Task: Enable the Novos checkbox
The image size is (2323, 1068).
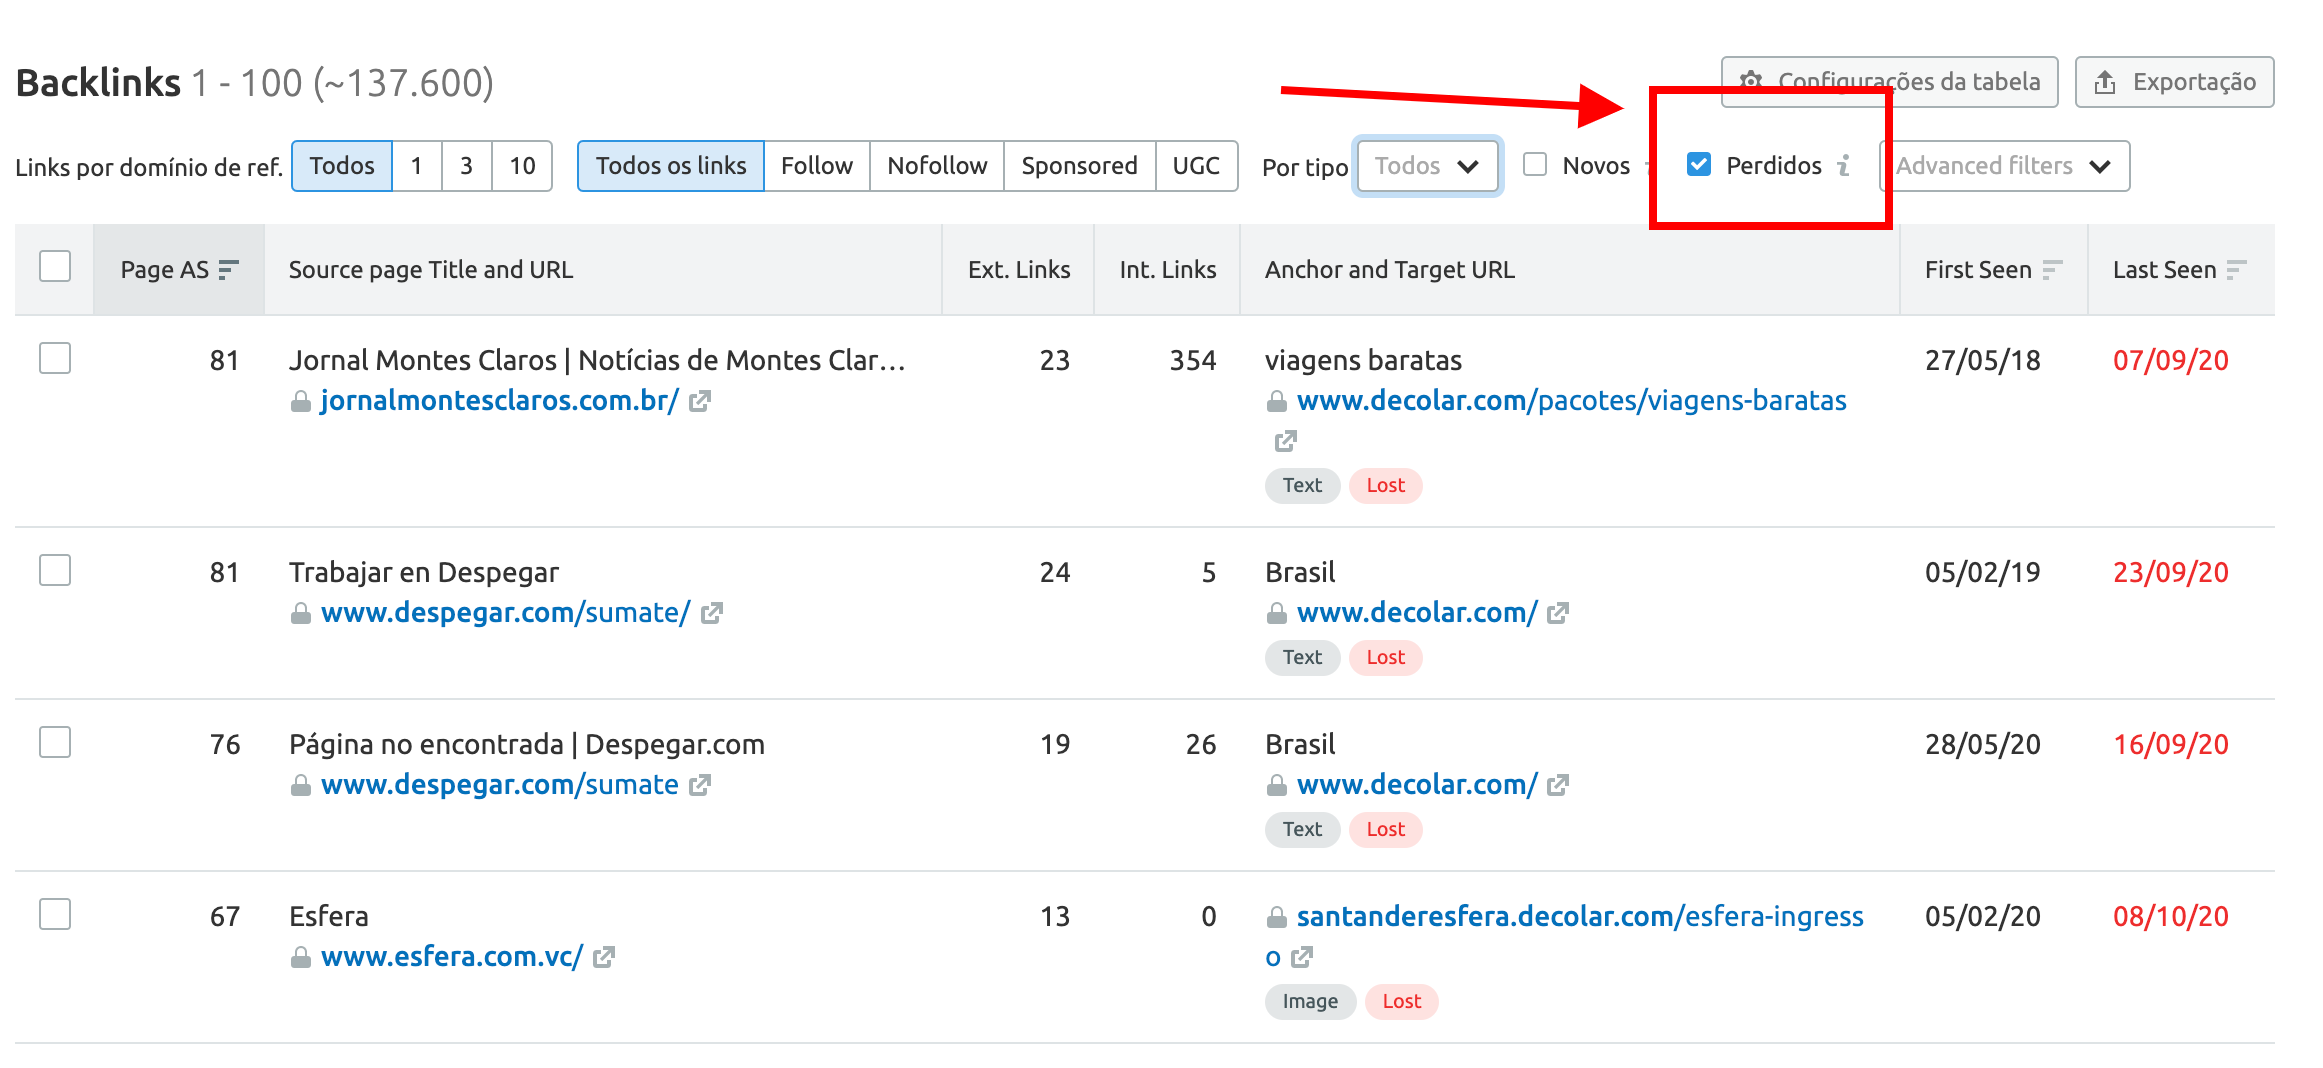Action: pos(1535,164)
